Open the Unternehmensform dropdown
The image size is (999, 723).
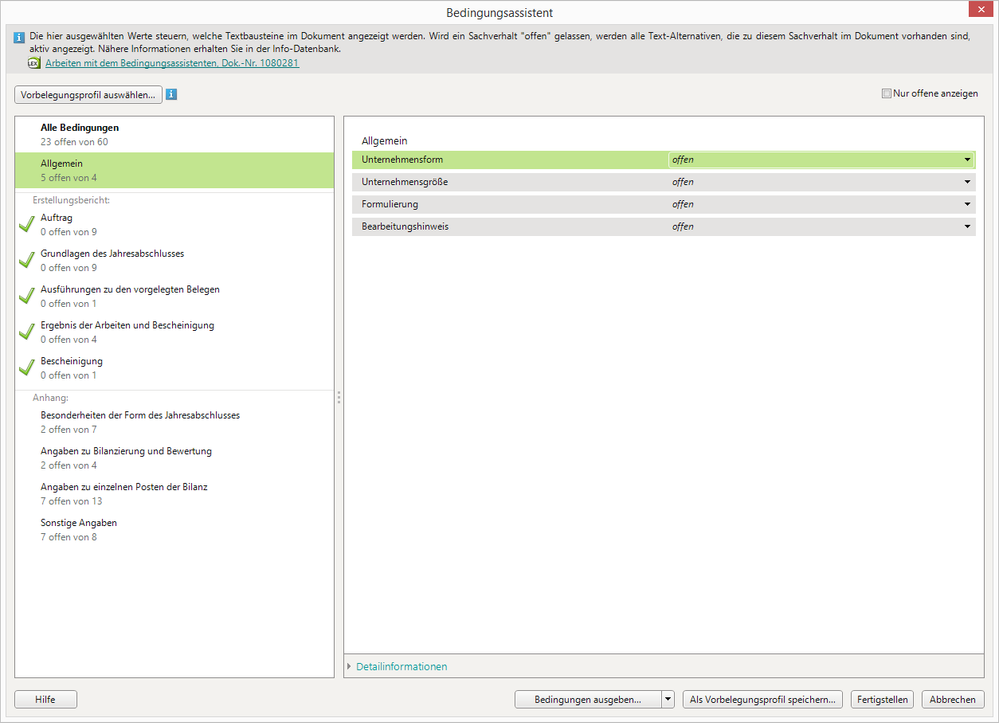coord(967,160)
